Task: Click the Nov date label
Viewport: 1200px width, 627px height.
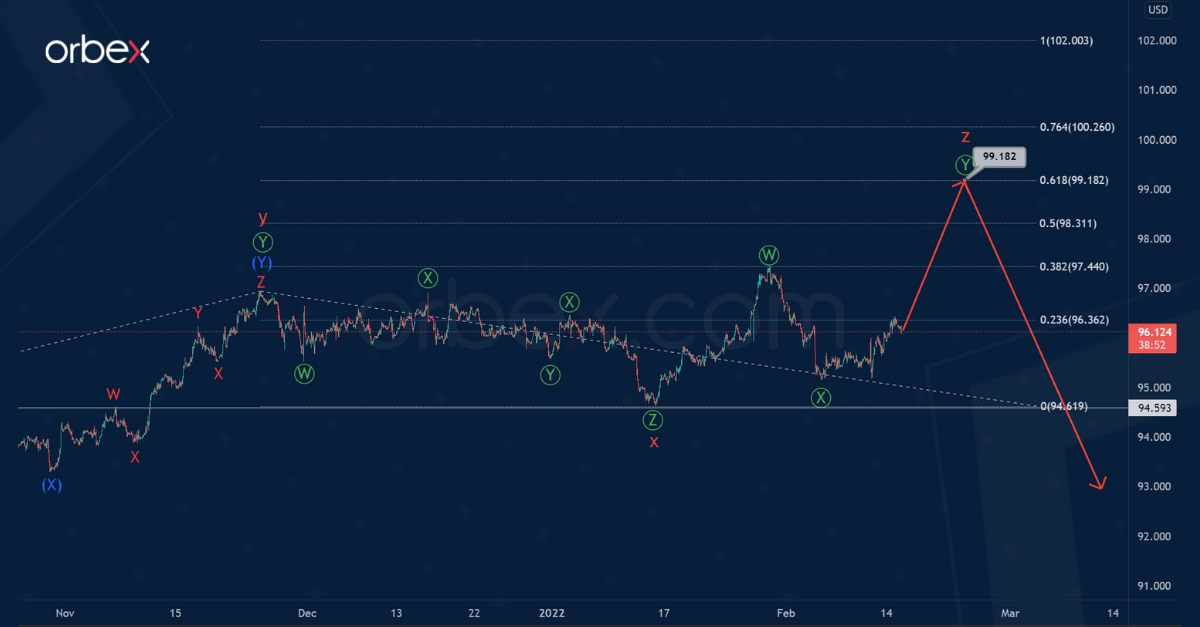Action: [x=66, y=612]
